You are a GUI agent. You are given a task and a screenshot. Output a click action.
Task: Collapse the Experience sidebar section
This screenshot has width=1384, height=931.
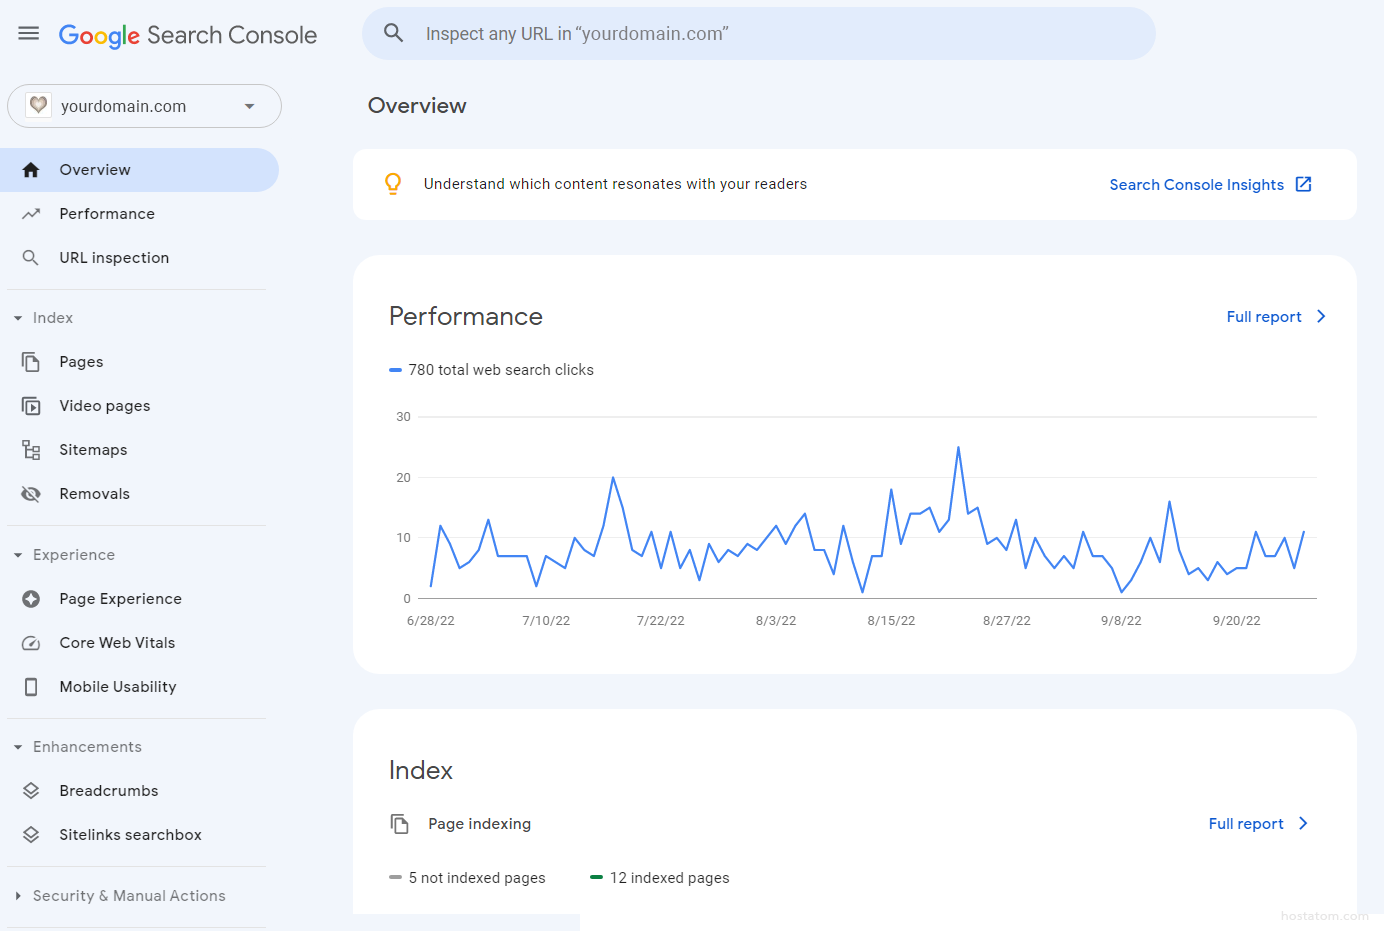18,555
